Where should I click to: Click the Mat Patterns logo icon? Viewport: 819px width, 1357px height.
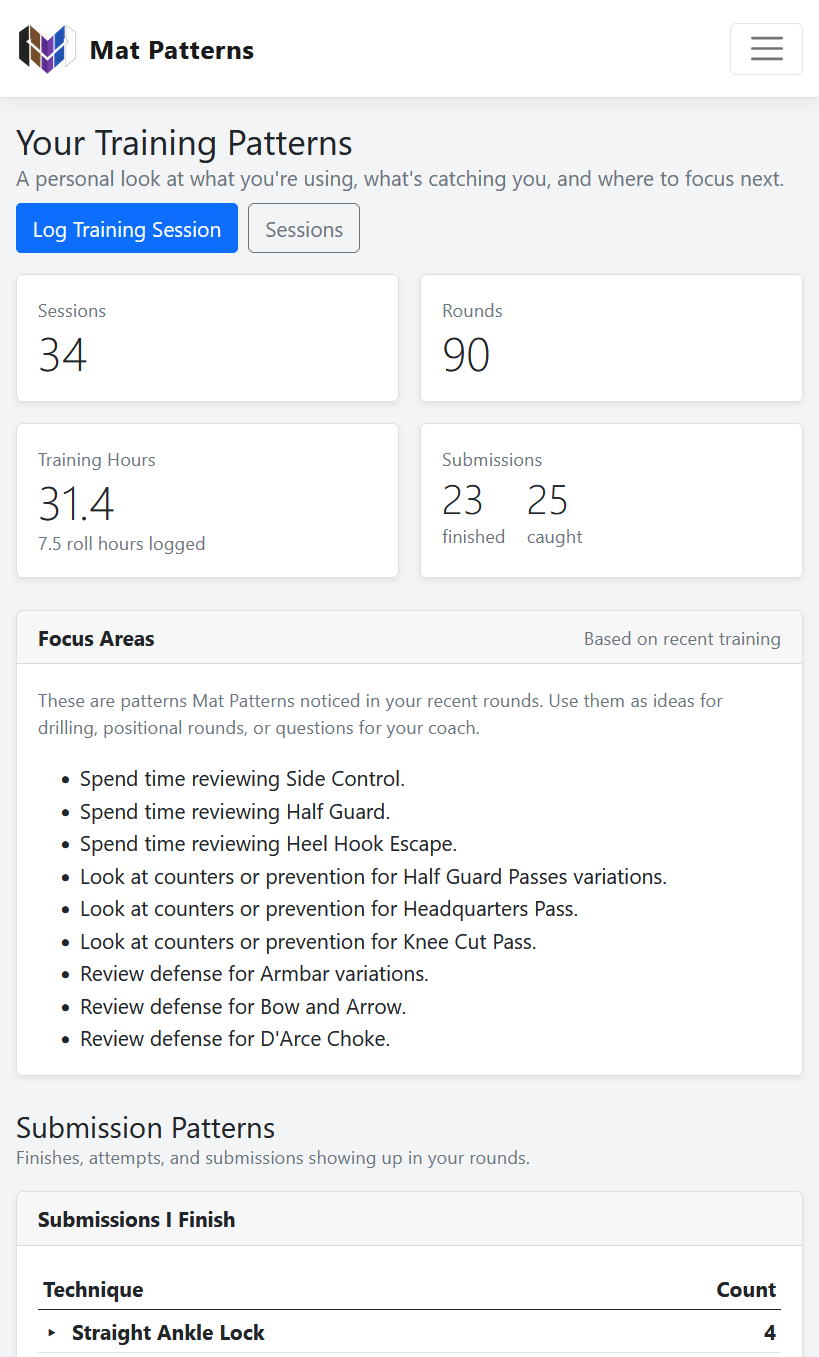47,49
